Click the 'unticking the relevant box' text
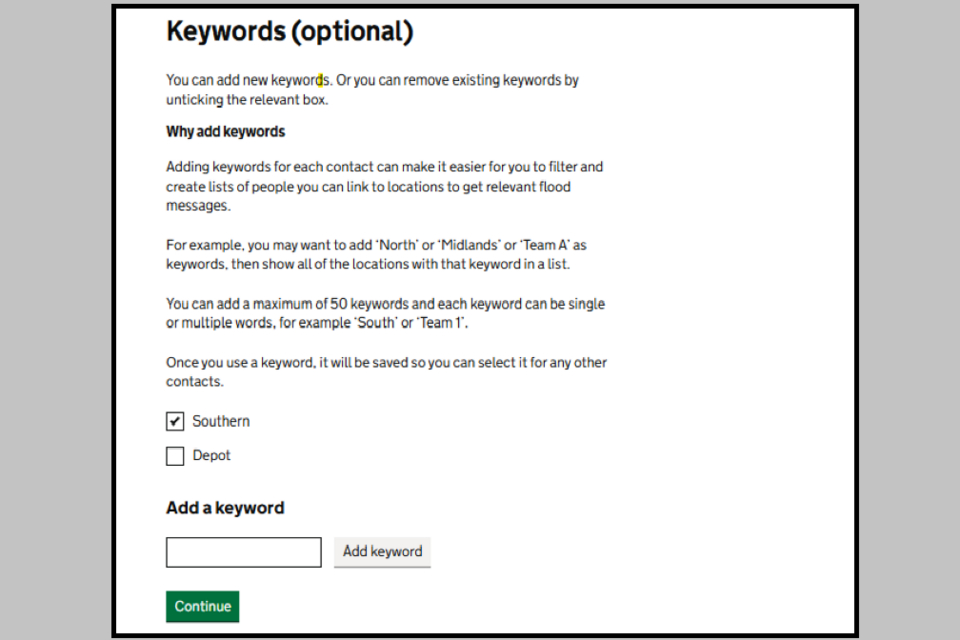 pos(246,100)
